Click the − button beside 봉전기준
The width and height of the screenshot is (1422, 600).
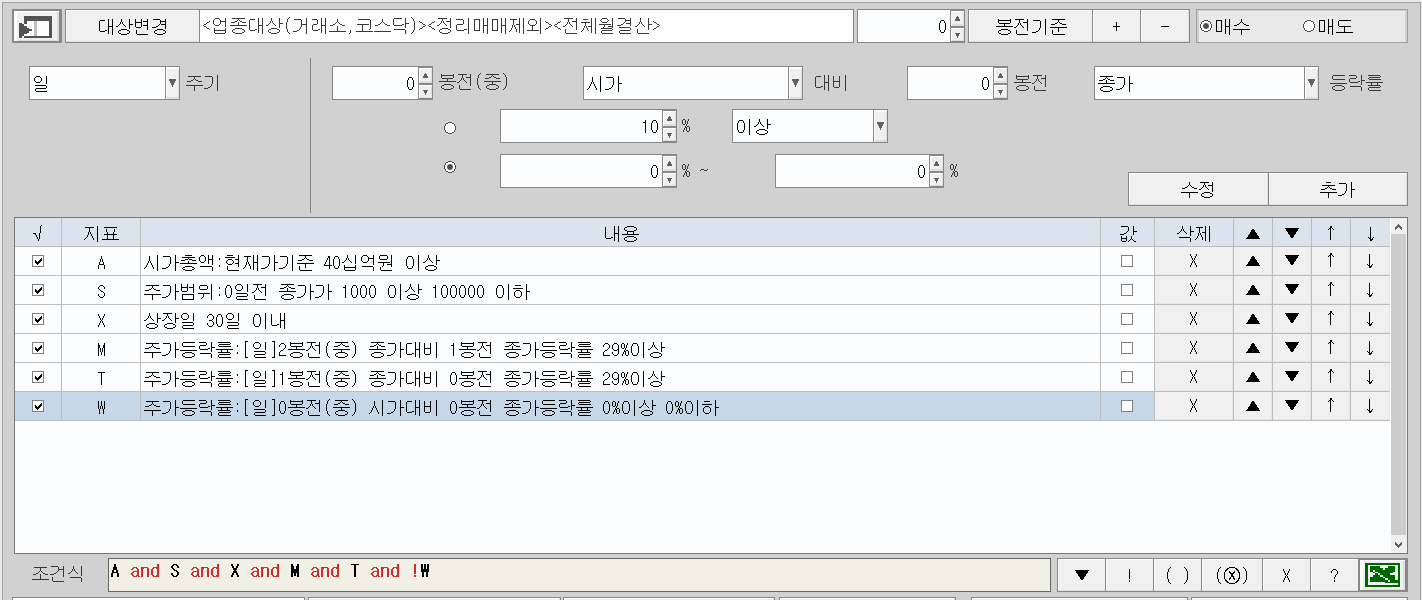pyautogui.click(x=1165, y=27)
